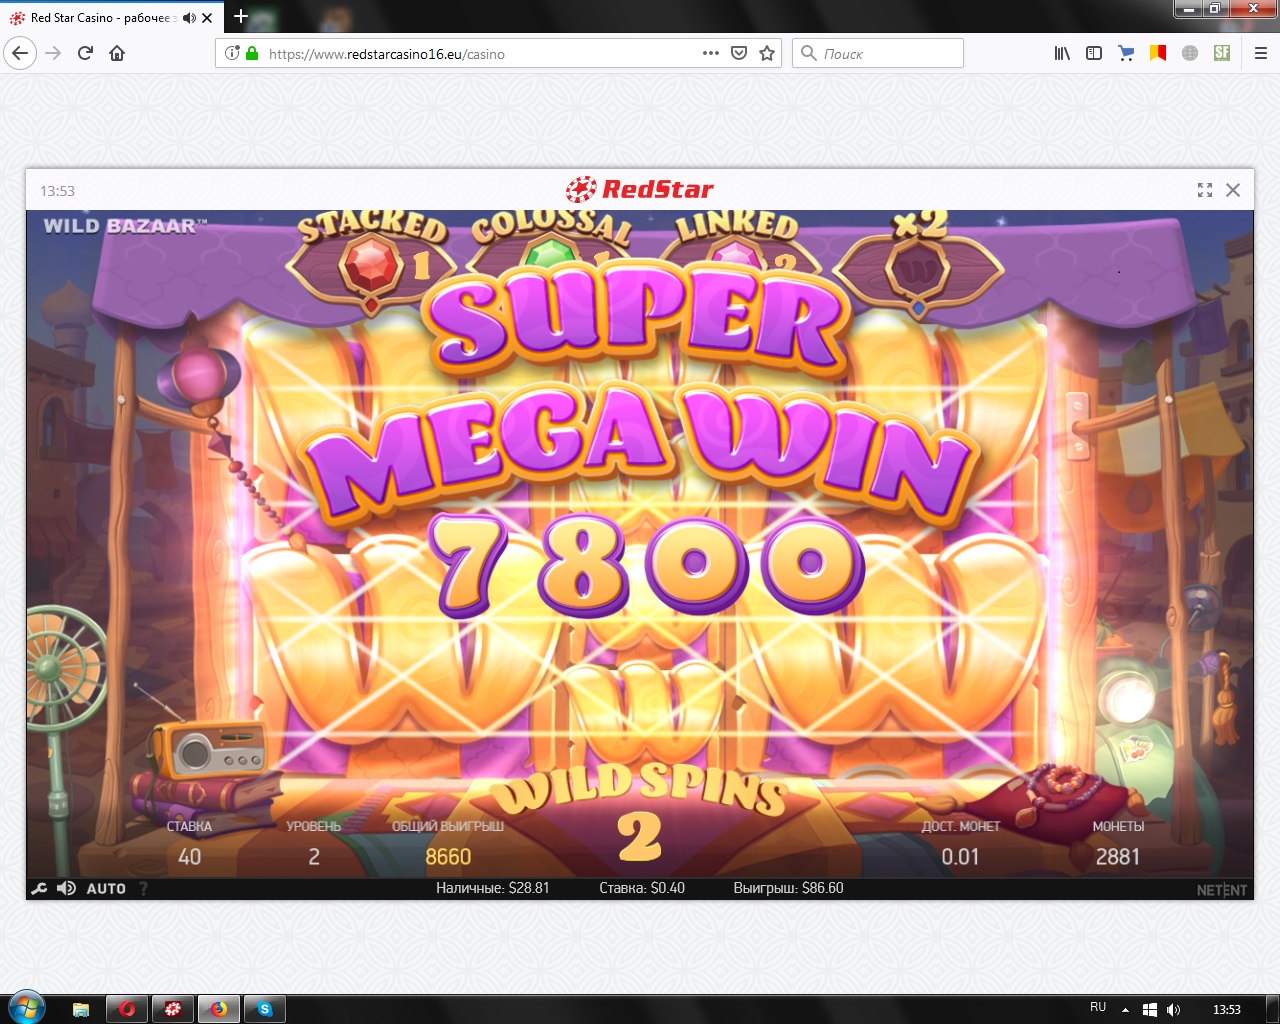Image resolution: width=1280 pixels, height=1024 pixels.
Task: Click the grey globe extension icon
Action: point(1190,53)
